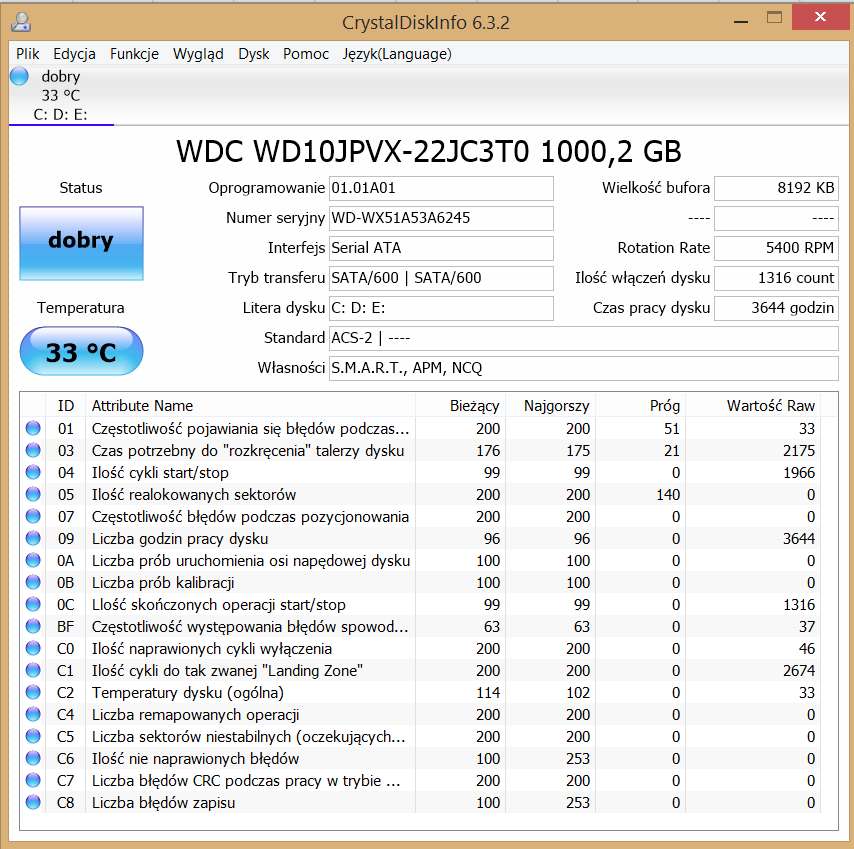Click the status orb for attribute 03
The width and height of the screenshot is (854, 849).
(33, 450)
